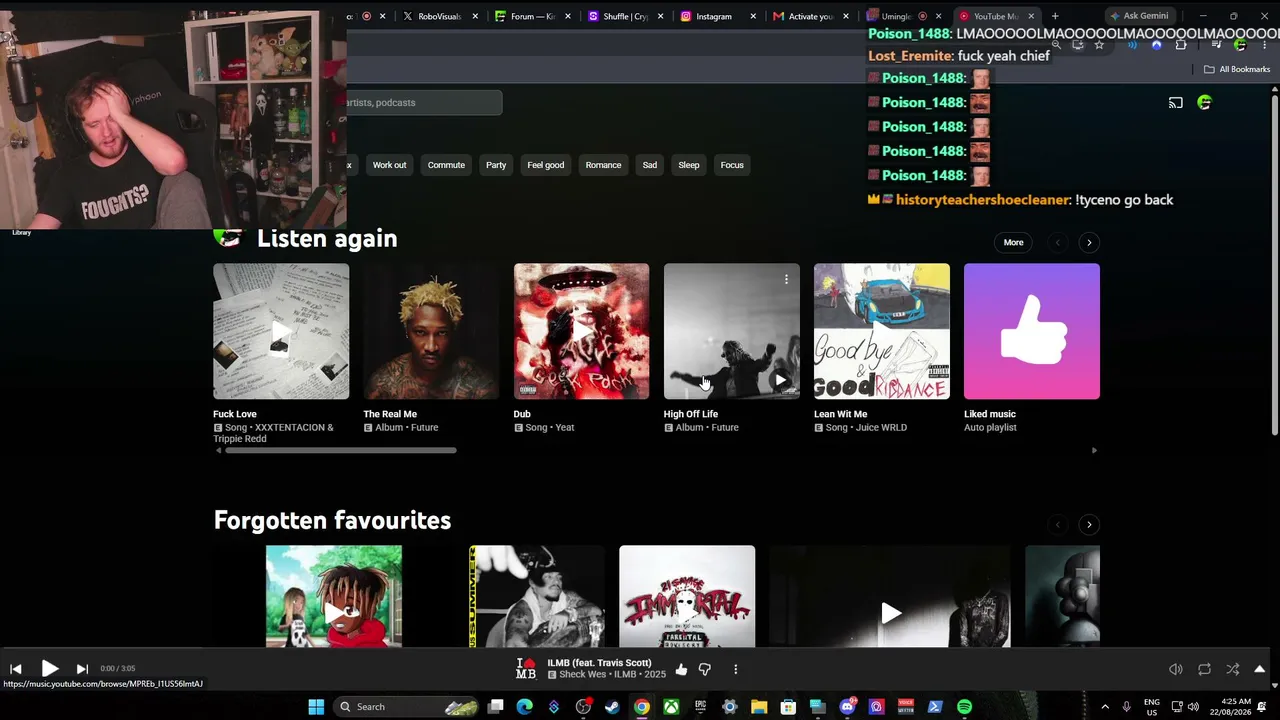Open Xbox app from the taskbar
Image resolution: width=1280 pixels, height=720 pixels.
point(671,707)
